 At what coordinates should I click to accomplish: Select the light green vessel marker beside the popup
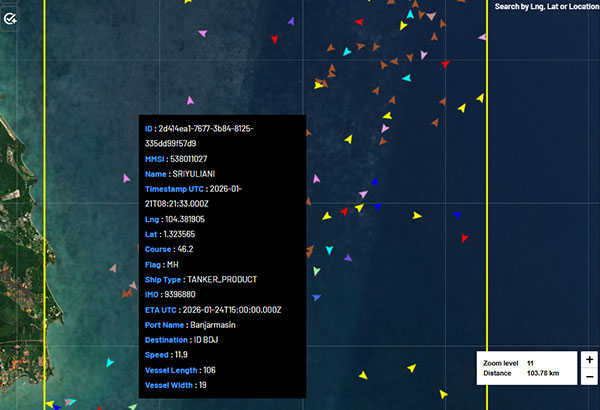(x=316, y=271)
